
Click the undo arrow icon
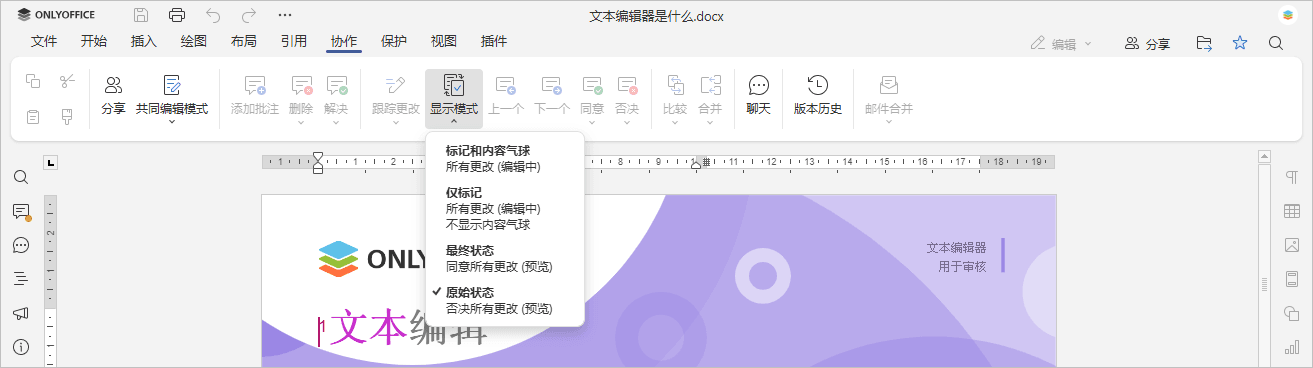213,15
